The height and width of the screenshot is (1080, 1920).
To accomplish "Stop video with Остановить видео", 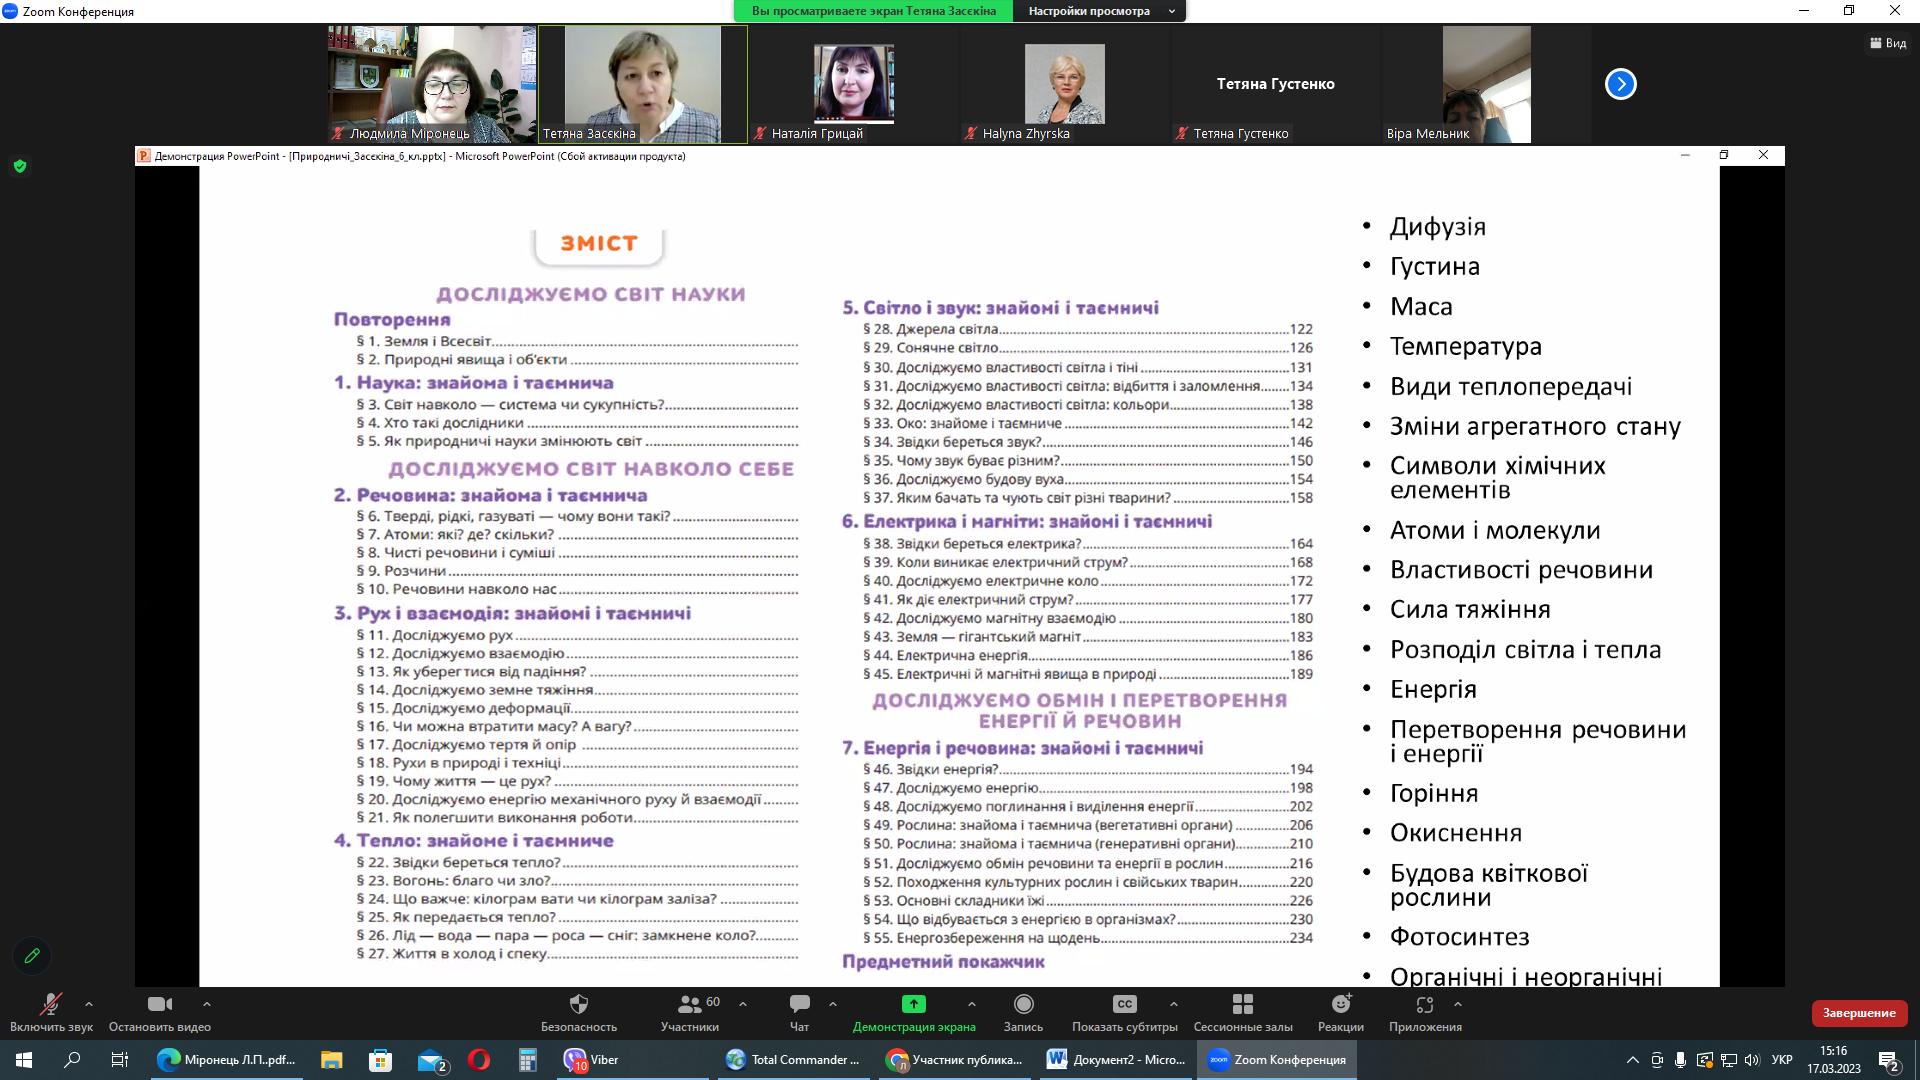I will [x=159, y=1004].
